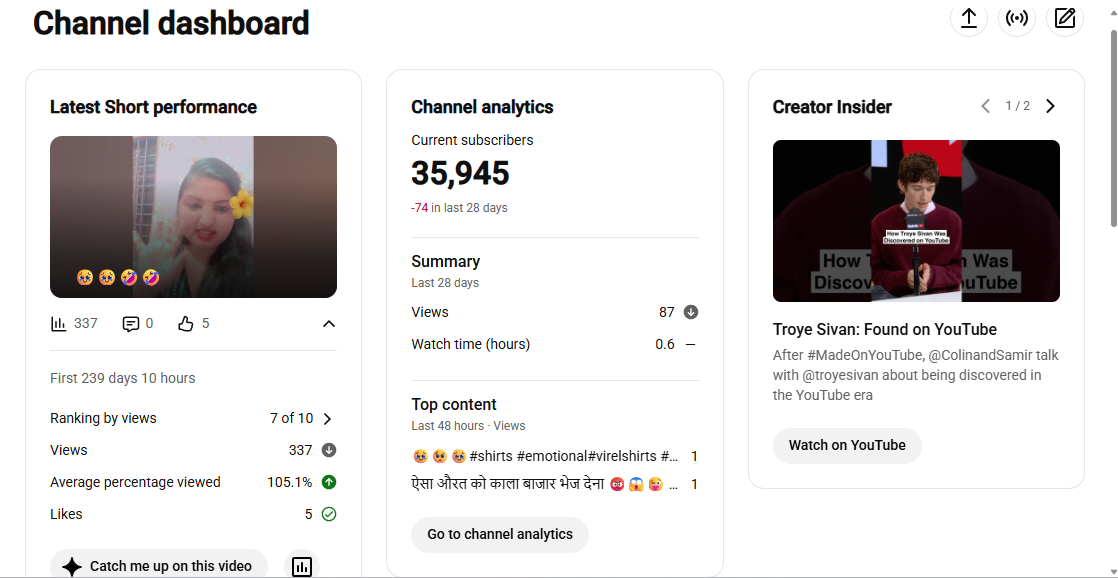Click the views bar chart icon showing 337
Screen dimensions: 1118x578
pyautogui.click(x=58, y=324)
